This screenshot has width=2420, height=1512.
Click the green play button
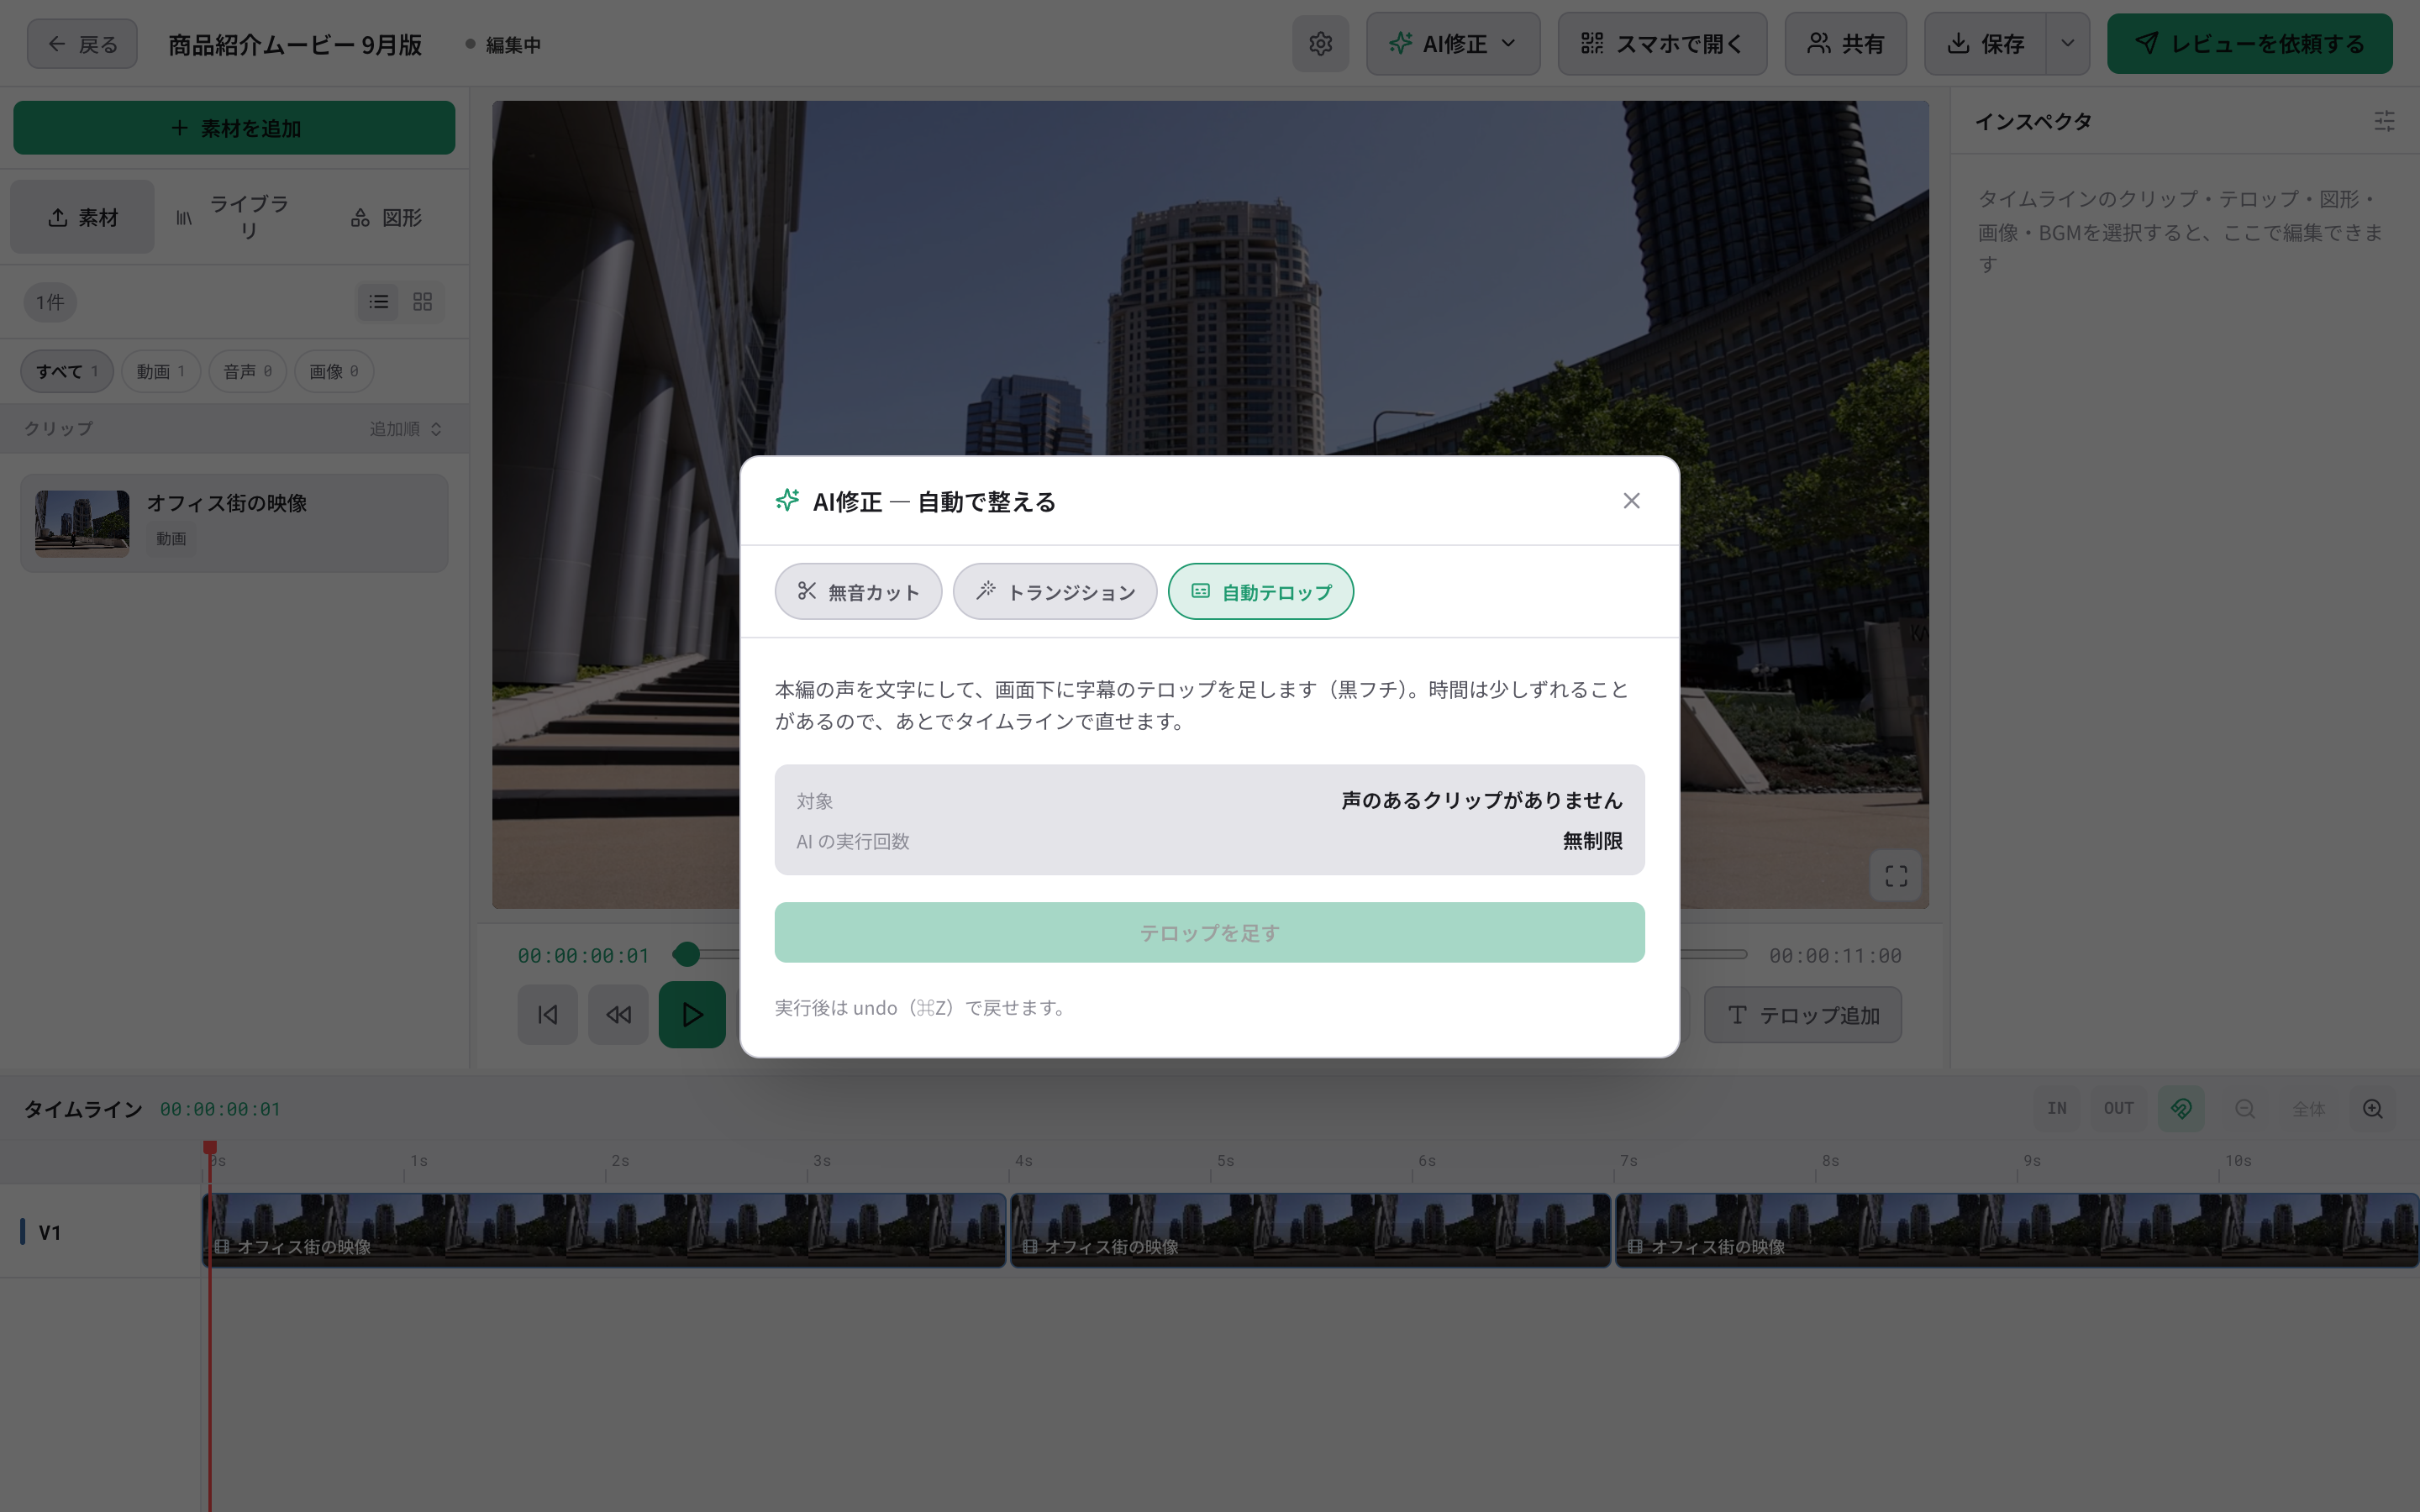tap(692, 1015)
